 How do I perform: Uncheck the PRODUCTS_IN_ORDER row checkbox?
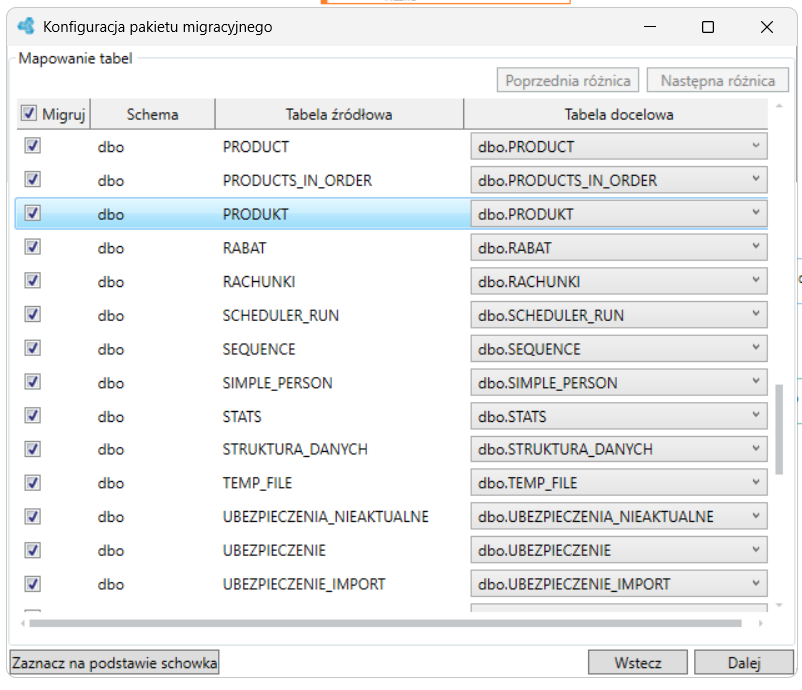tap(33, 180)
